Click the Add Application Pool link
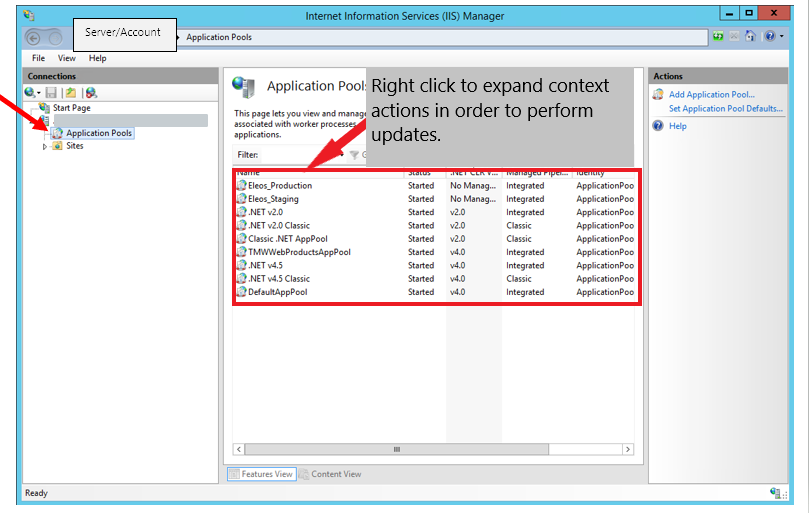Image resolution: width=809 pixels, height=513 pixels. point(711,94)
